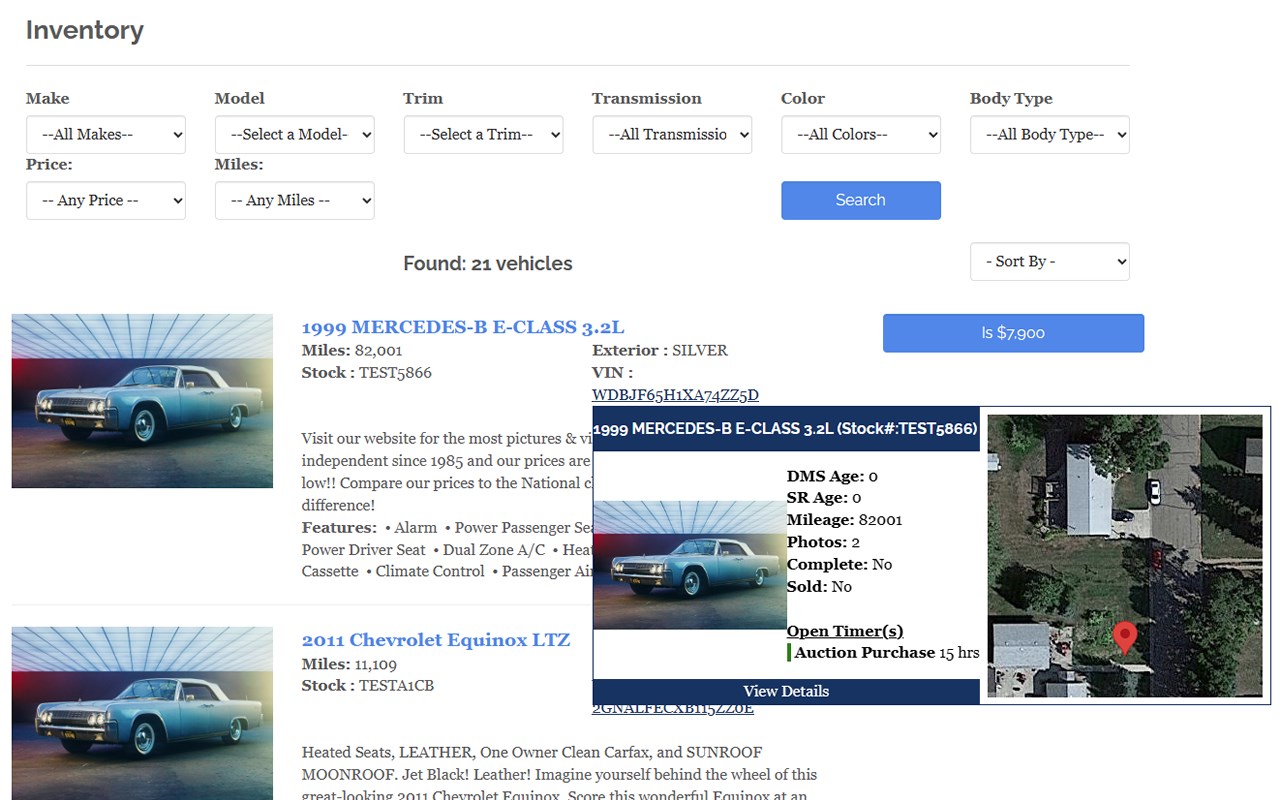Click the Found: 21 vehicles text
Viewport: 1280px width, 800px height.
pyautogui.click(x=488, y=264)
